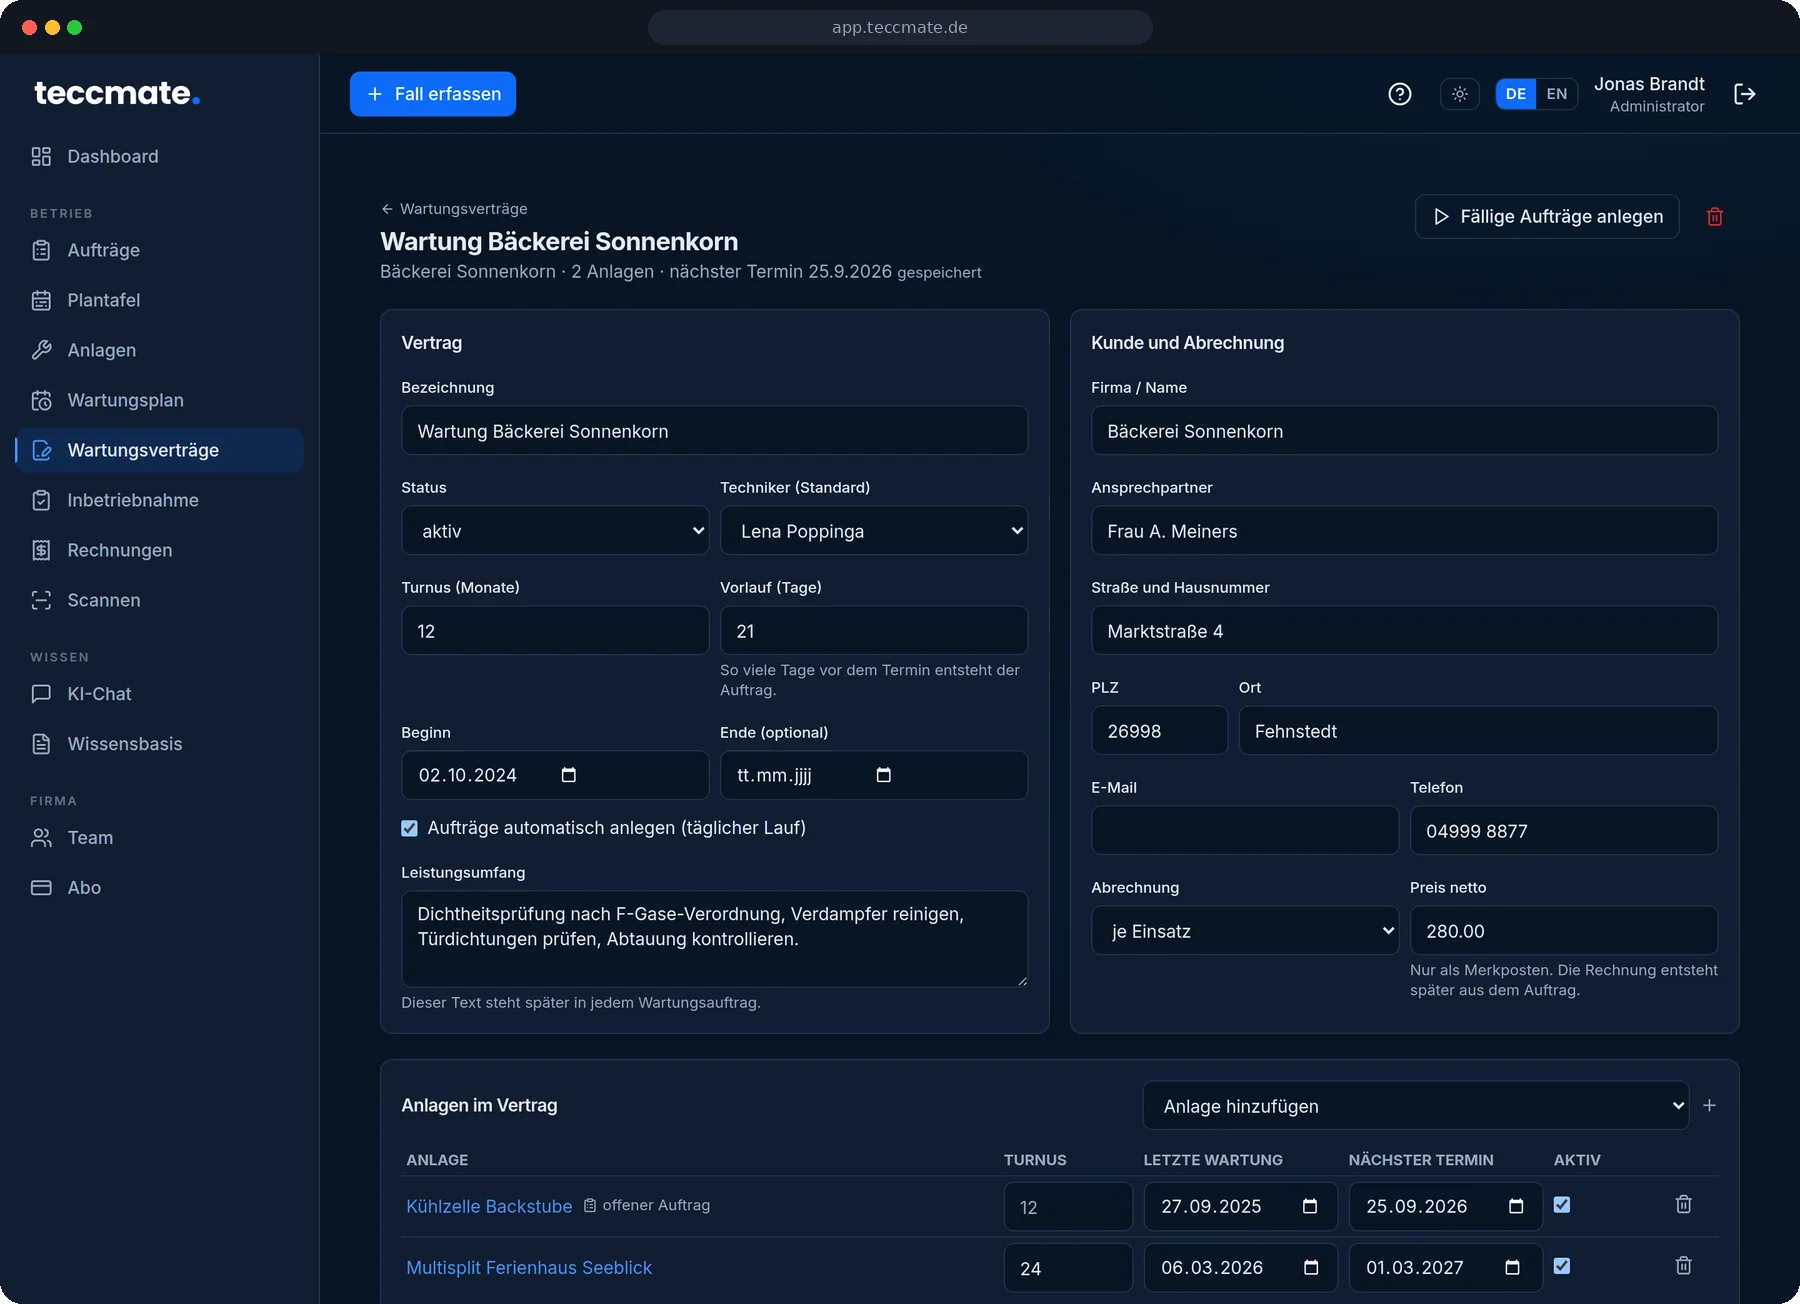The image size is (1800, 1304).
Task: Toggle light theme with the sun icon
Action: pos(1460,94)
